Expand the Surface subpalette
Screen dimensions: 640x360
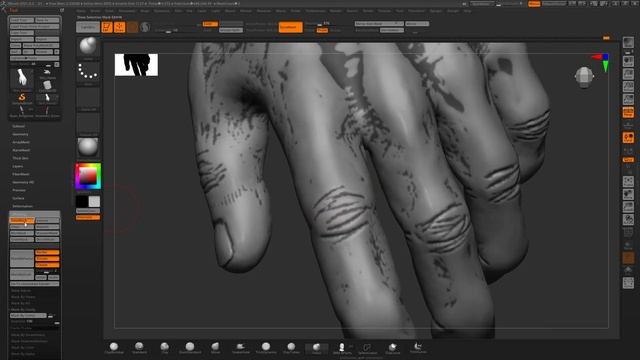18,198
